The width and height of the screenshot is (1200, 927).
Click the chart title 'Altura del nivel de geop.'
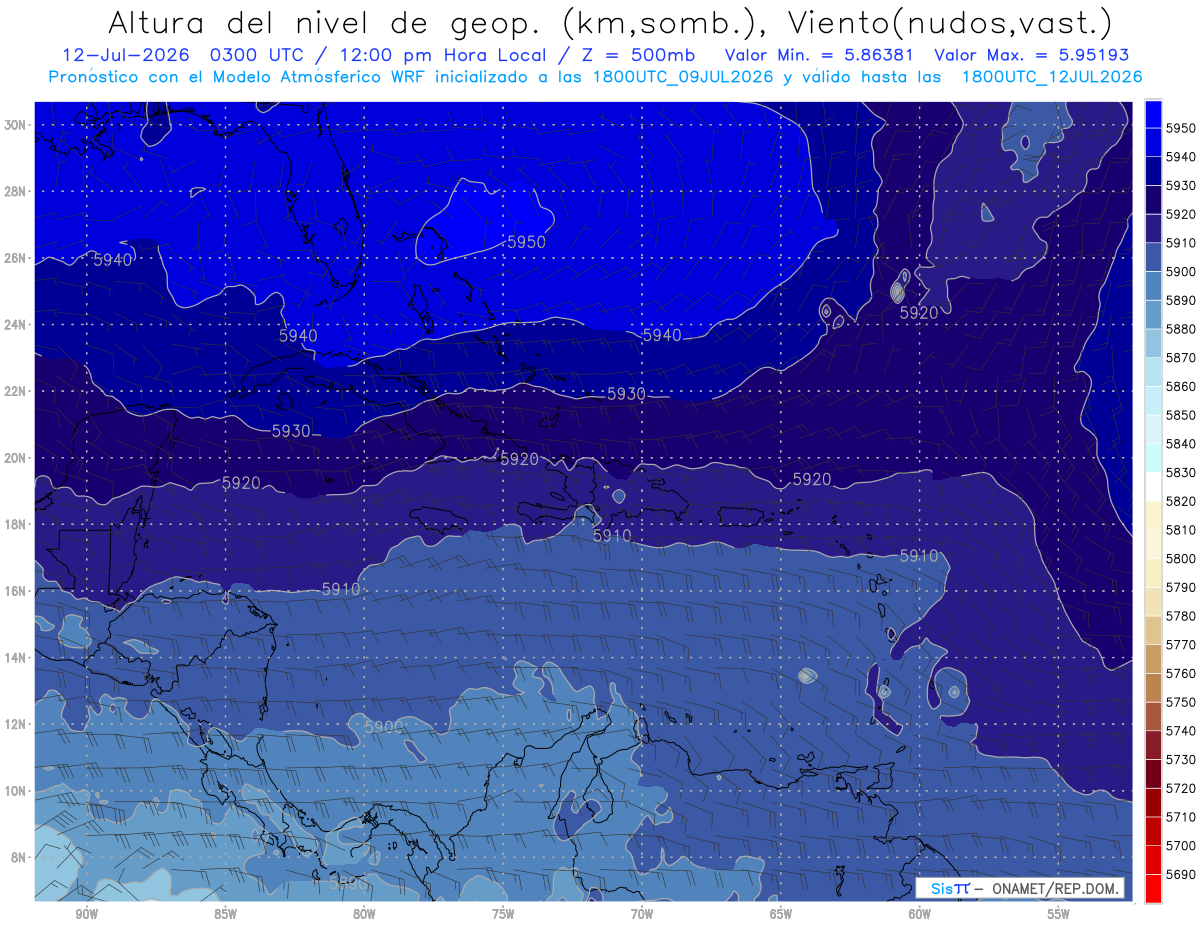pyautogui.click(x=326, y=22)
